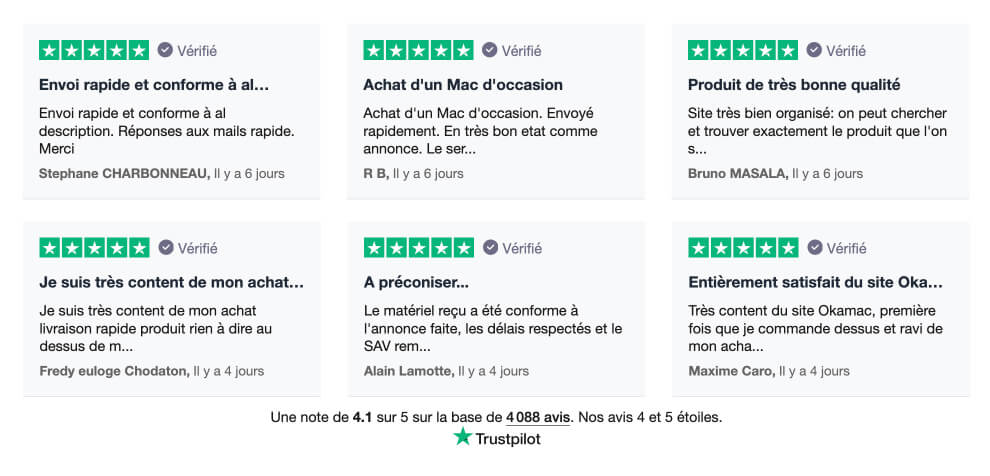Click verified checkmark on R B's review
This screenshot has width=990, height=476.
tap(490, 50)
